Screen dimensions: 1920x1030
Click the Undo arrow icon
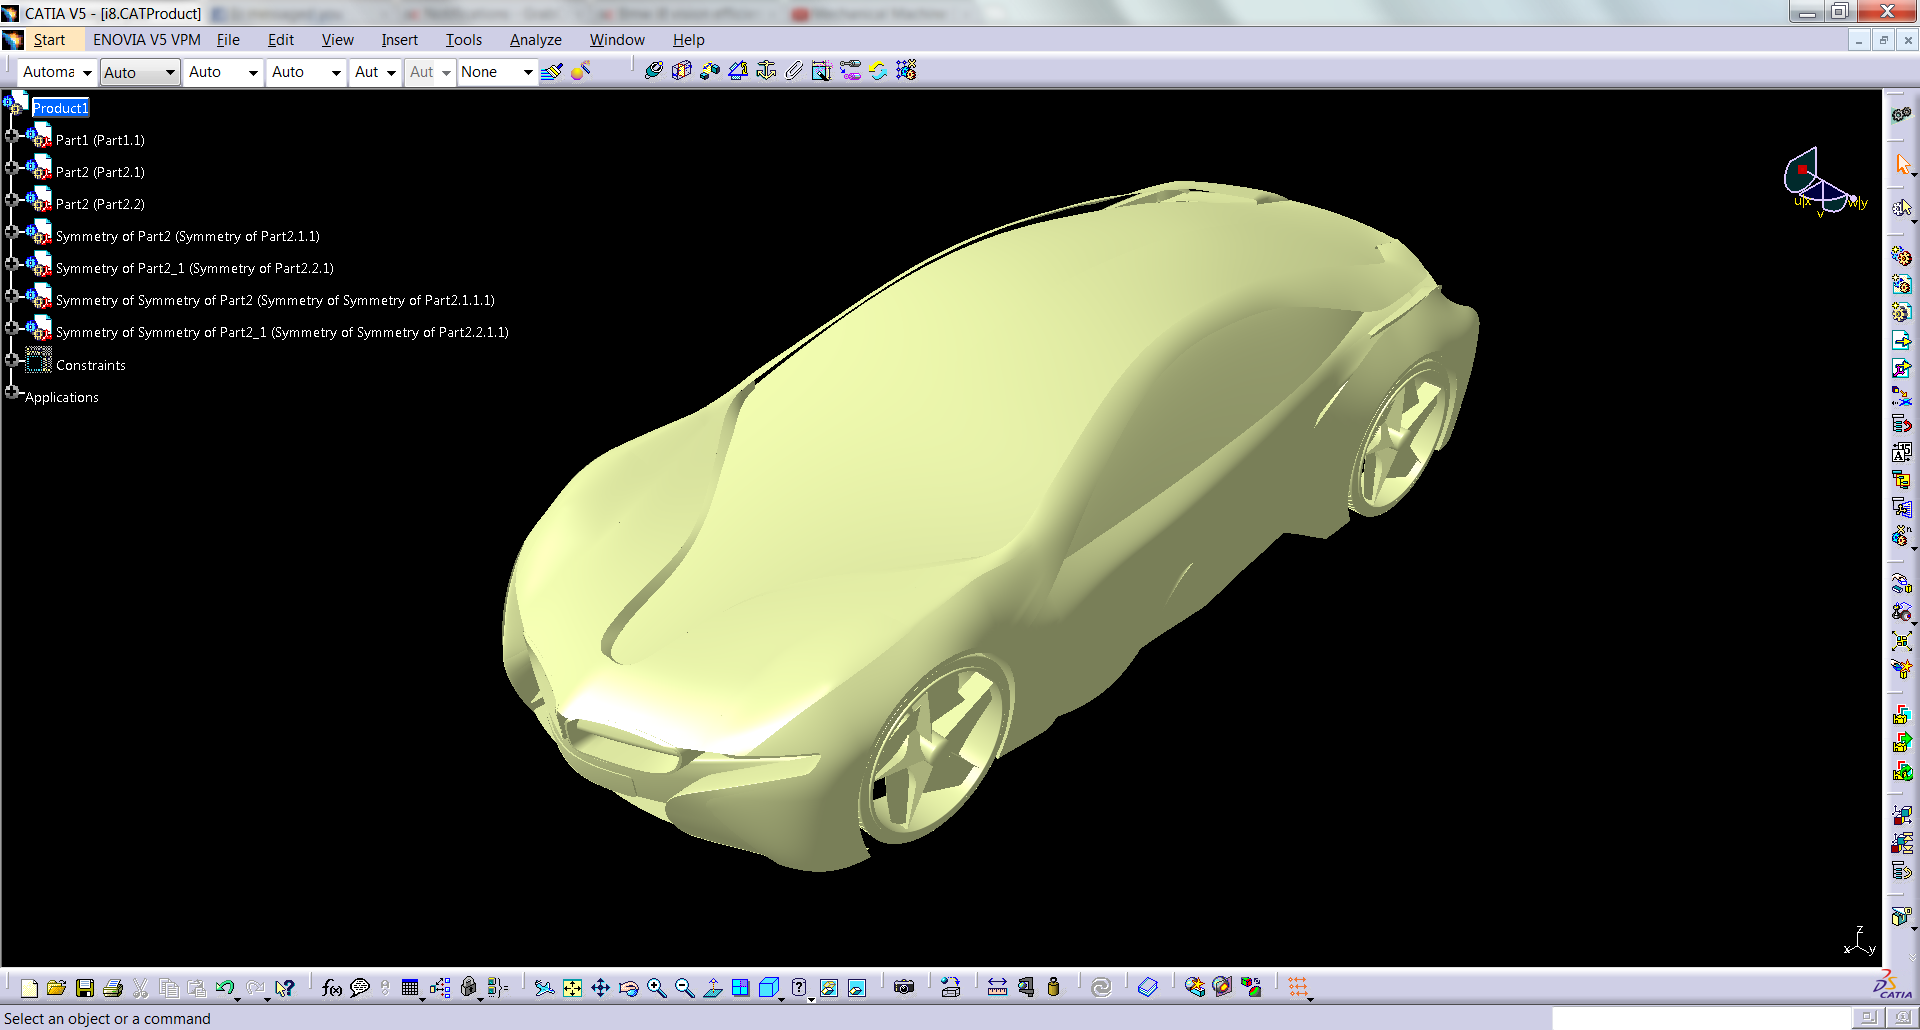[x=225, y=988]
